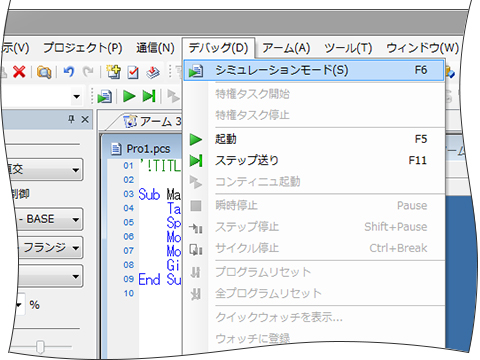Click the grey continue-run toolbar icon
The width and height of the screenshot is (480, 360).
pos(173,96)
